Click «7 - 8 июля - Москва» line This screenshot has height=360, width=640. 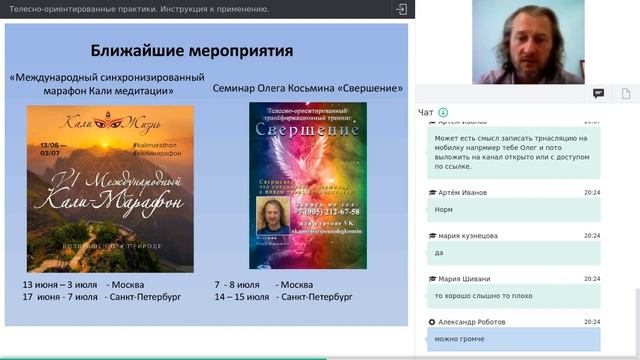pos(264,284)
